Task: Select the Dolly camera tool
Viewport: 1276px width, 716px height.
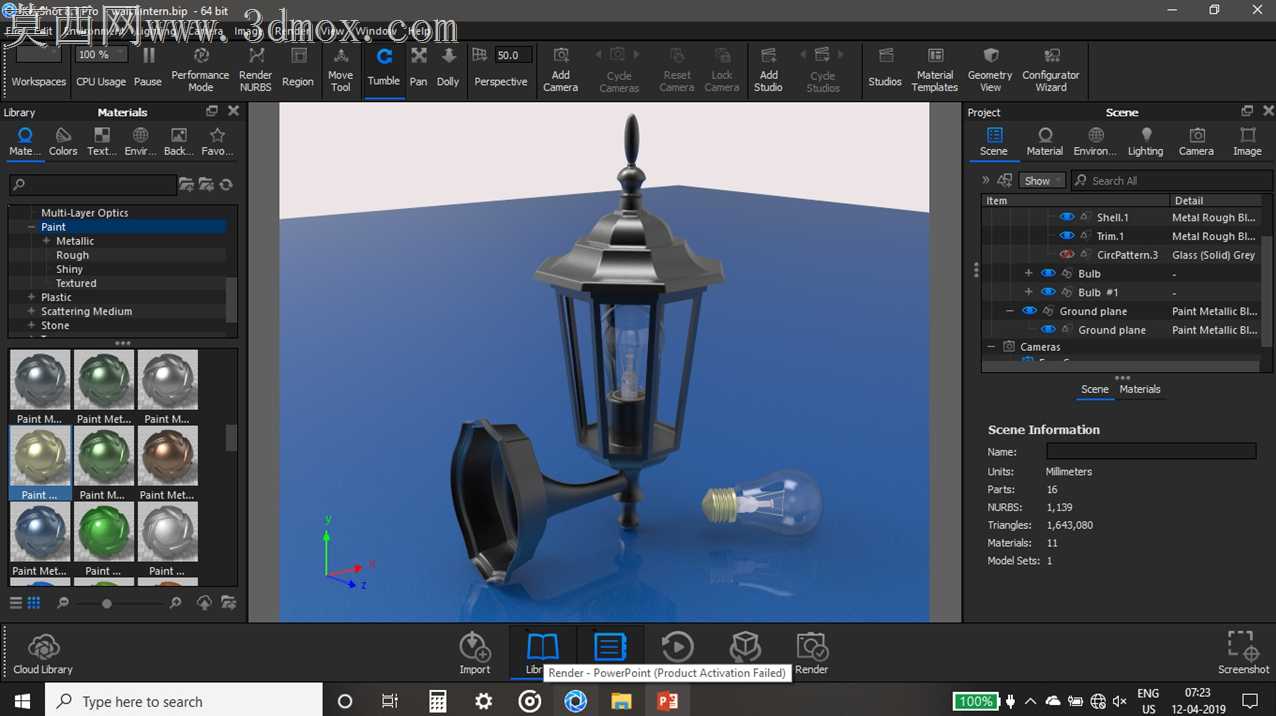Action: pyautogui.click(x=448, y=68)
